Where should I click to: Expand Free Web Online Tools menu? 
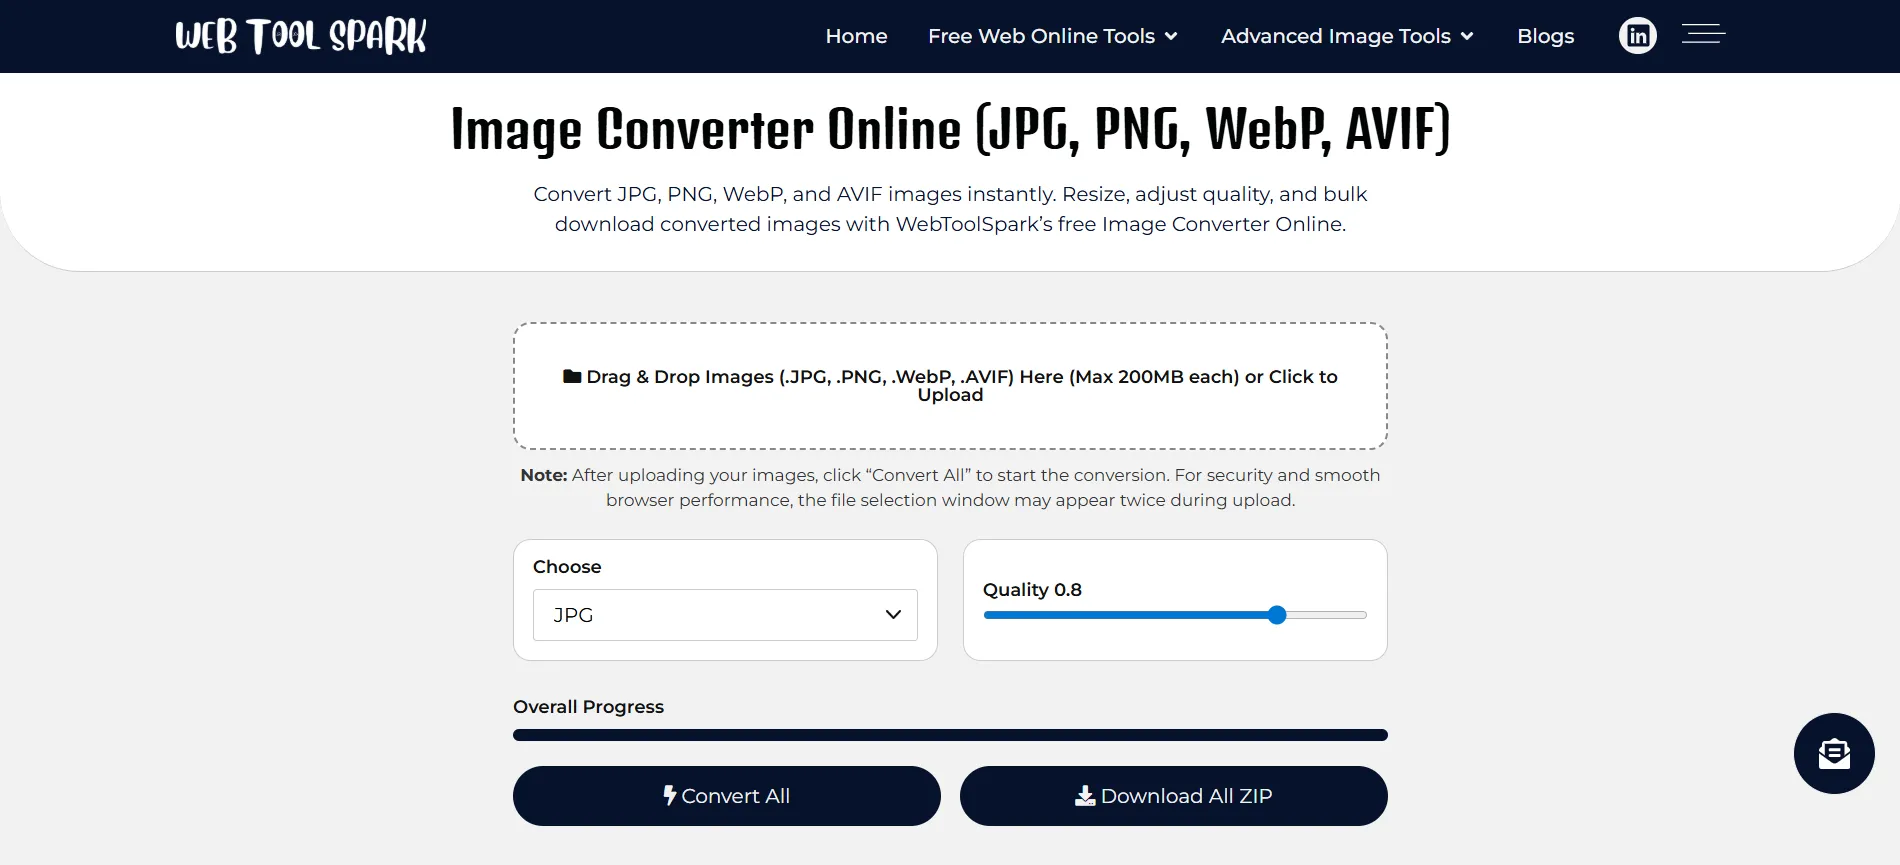(x=1053, y=36)
